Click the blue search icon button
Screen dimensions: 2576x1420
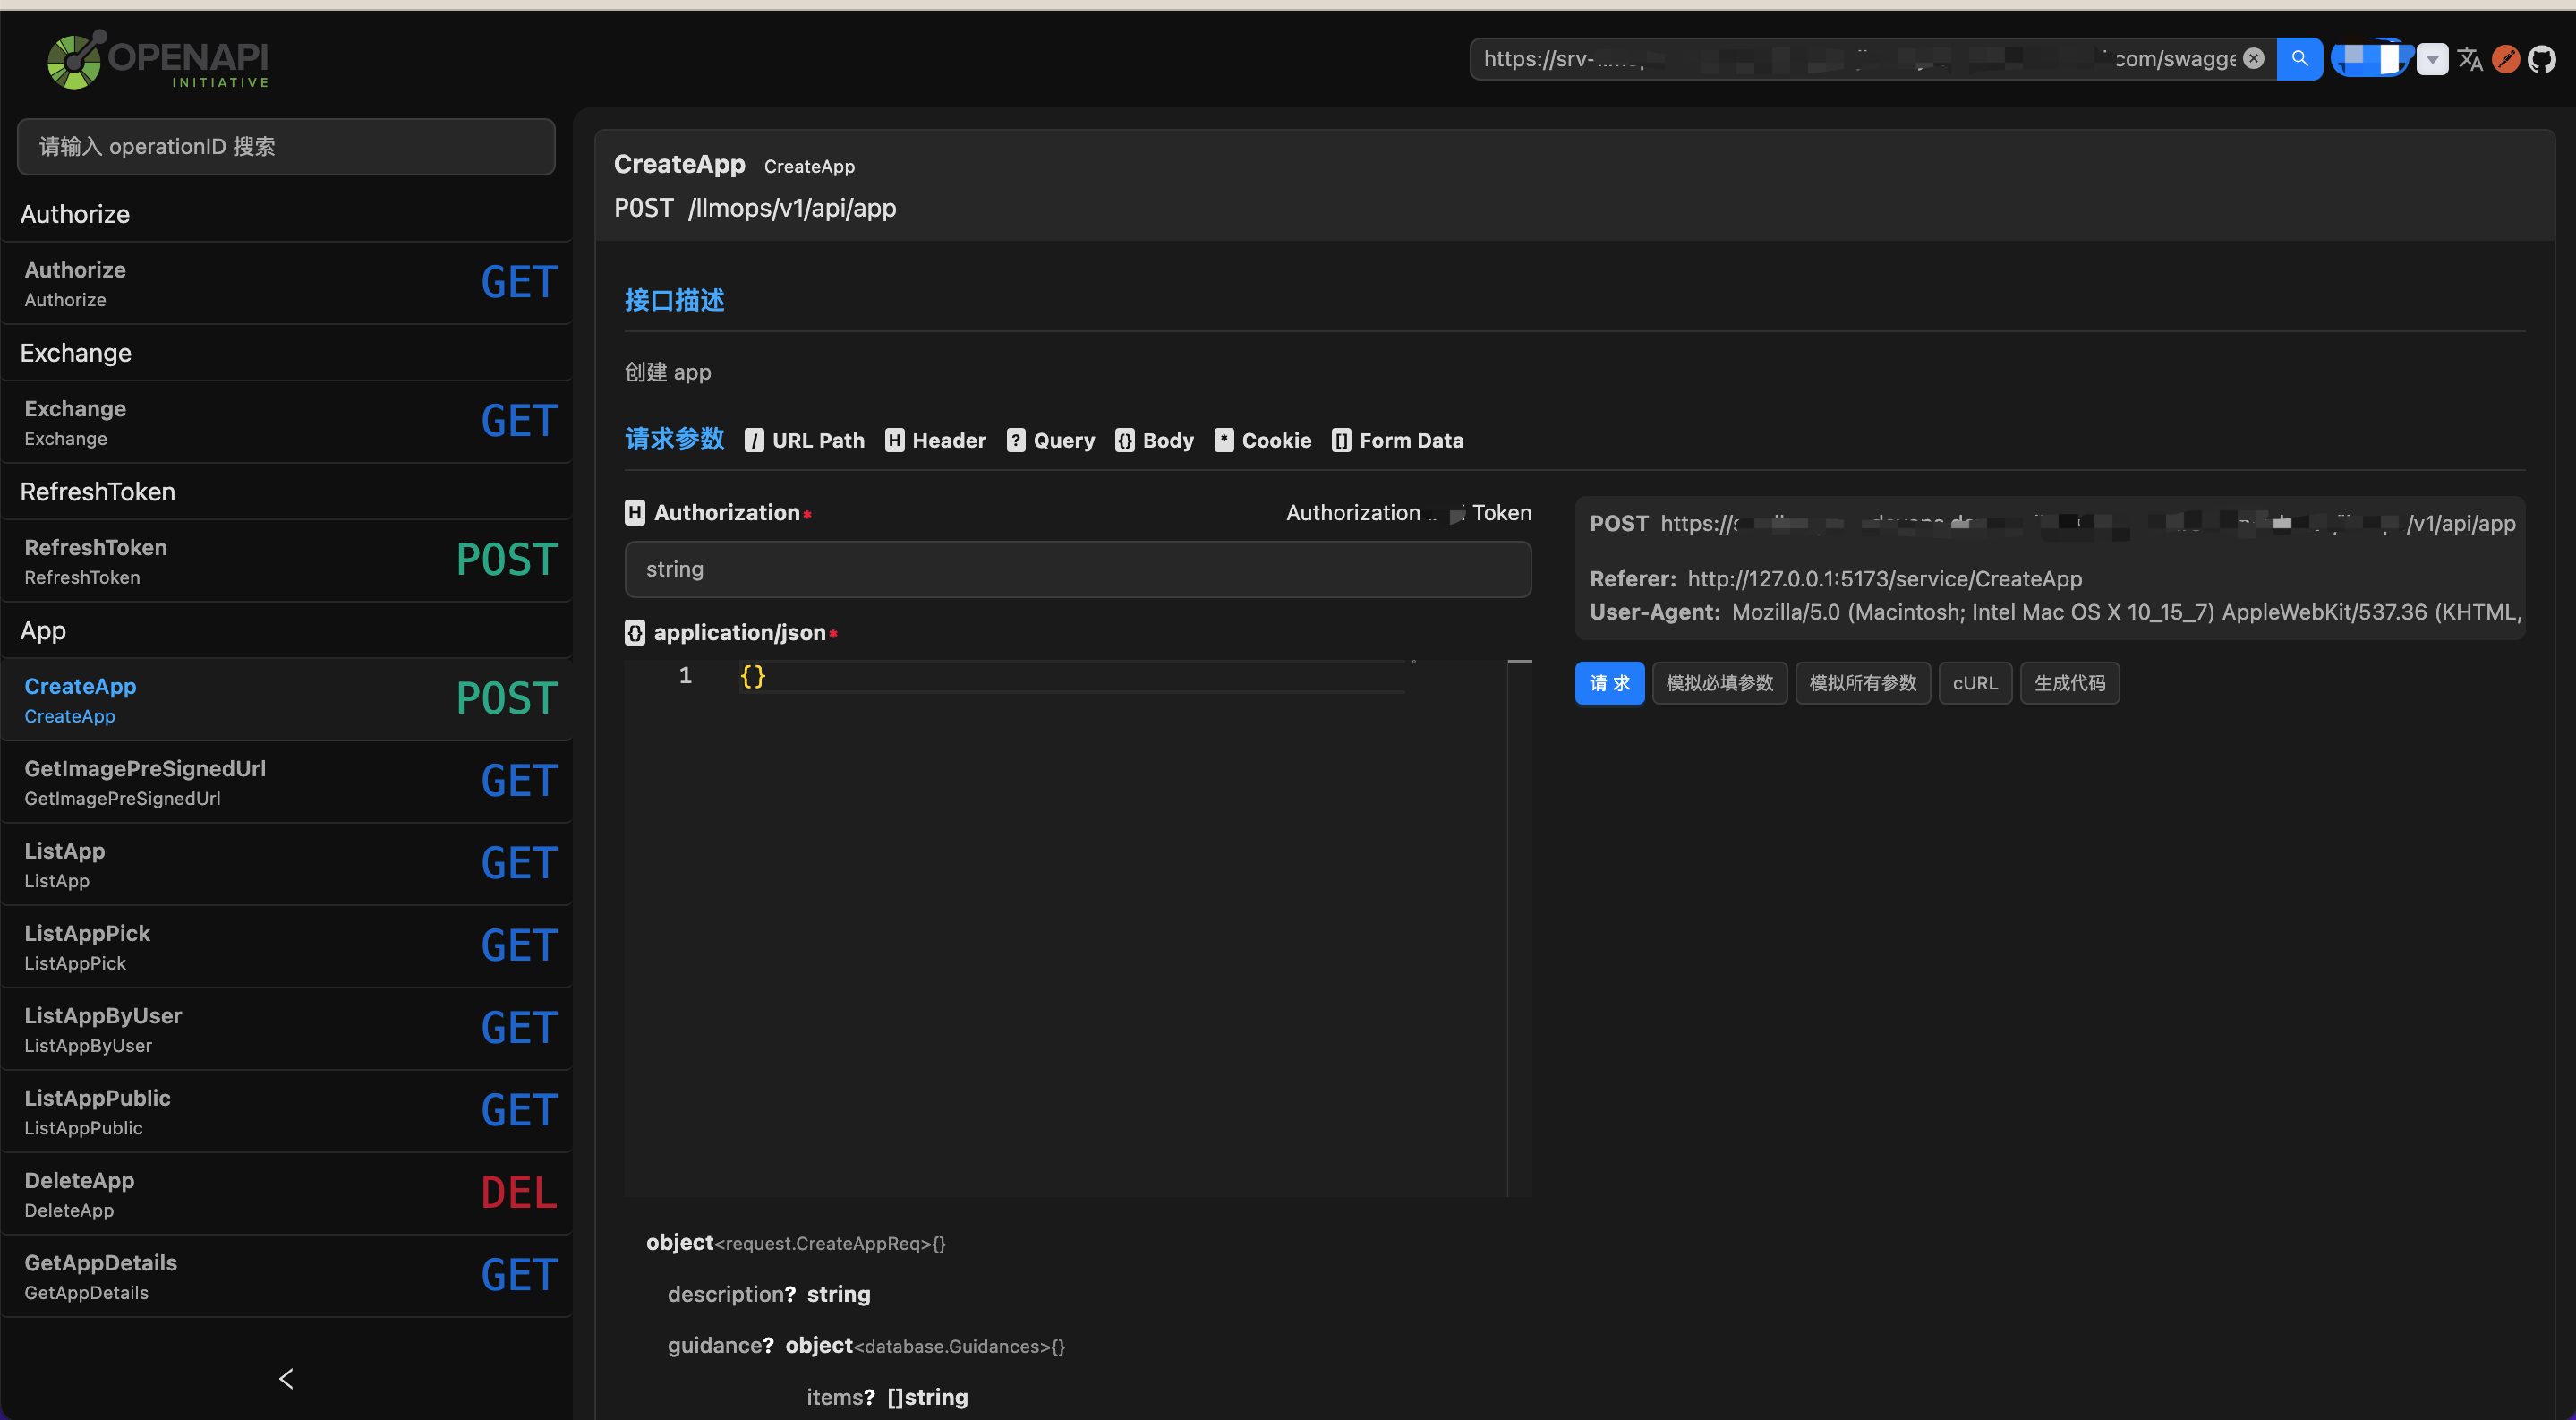point(2299,58)
